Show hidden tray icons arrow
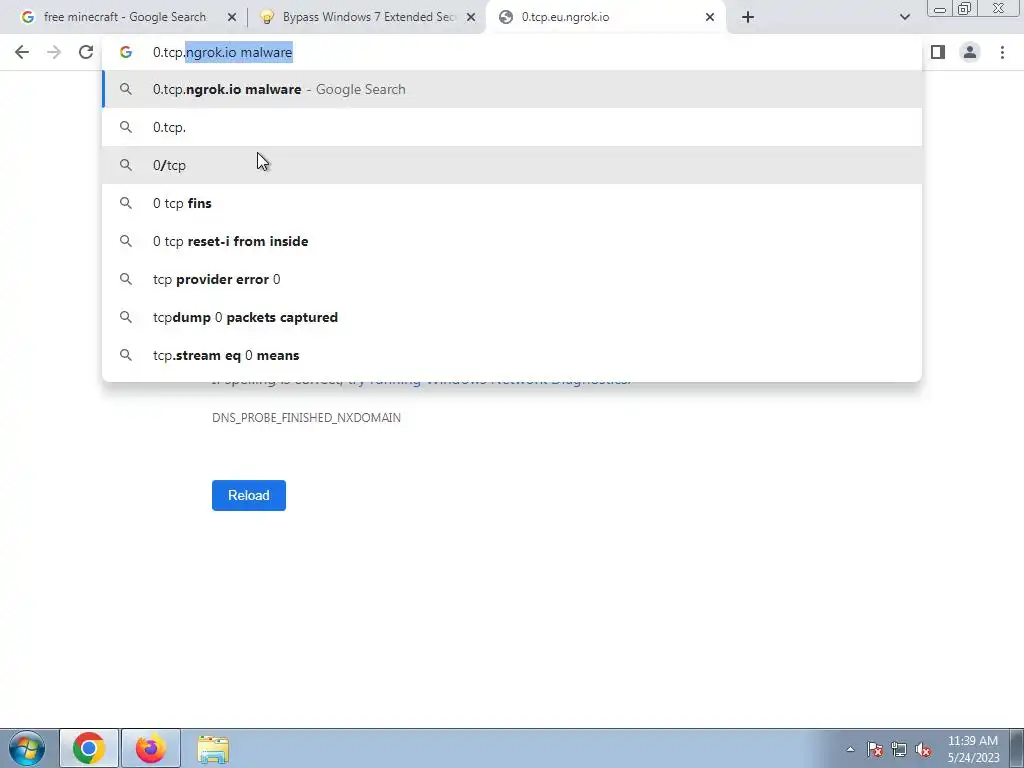The height and width of the screenshot is (768, 1024). tap(850, 749)
